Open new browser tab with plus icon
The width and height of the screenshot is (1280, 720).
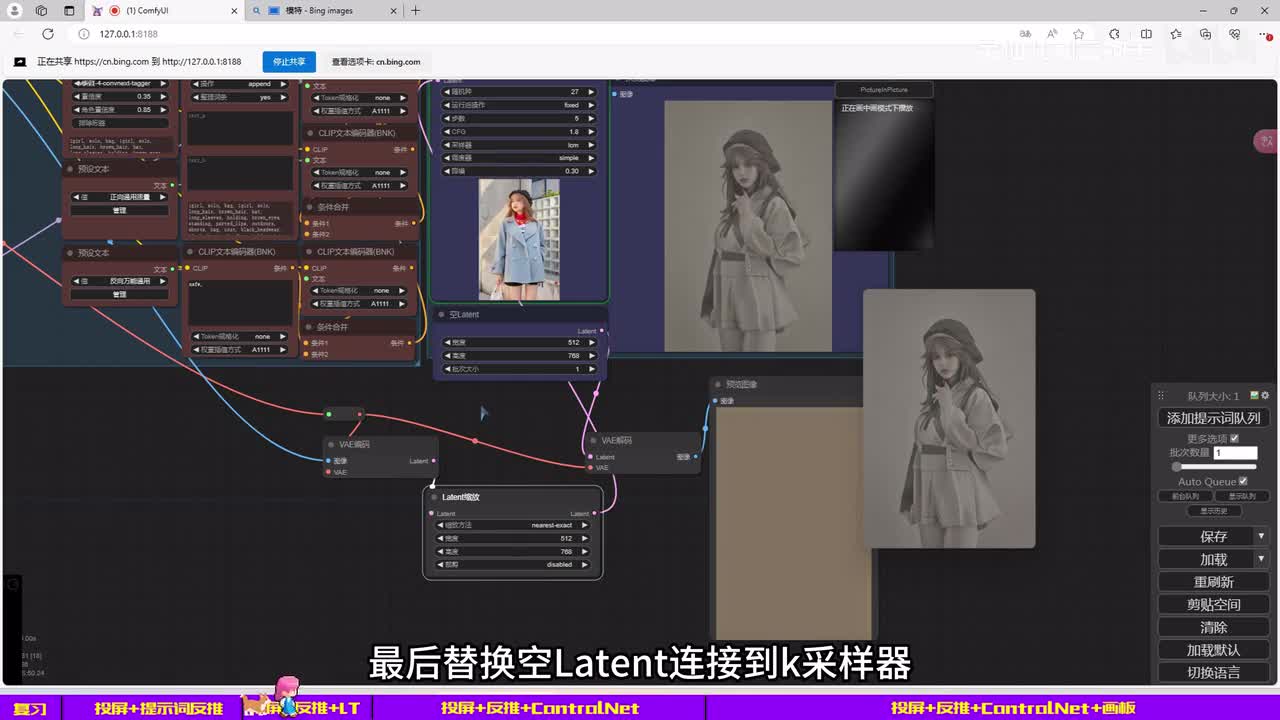coord(415,11)
